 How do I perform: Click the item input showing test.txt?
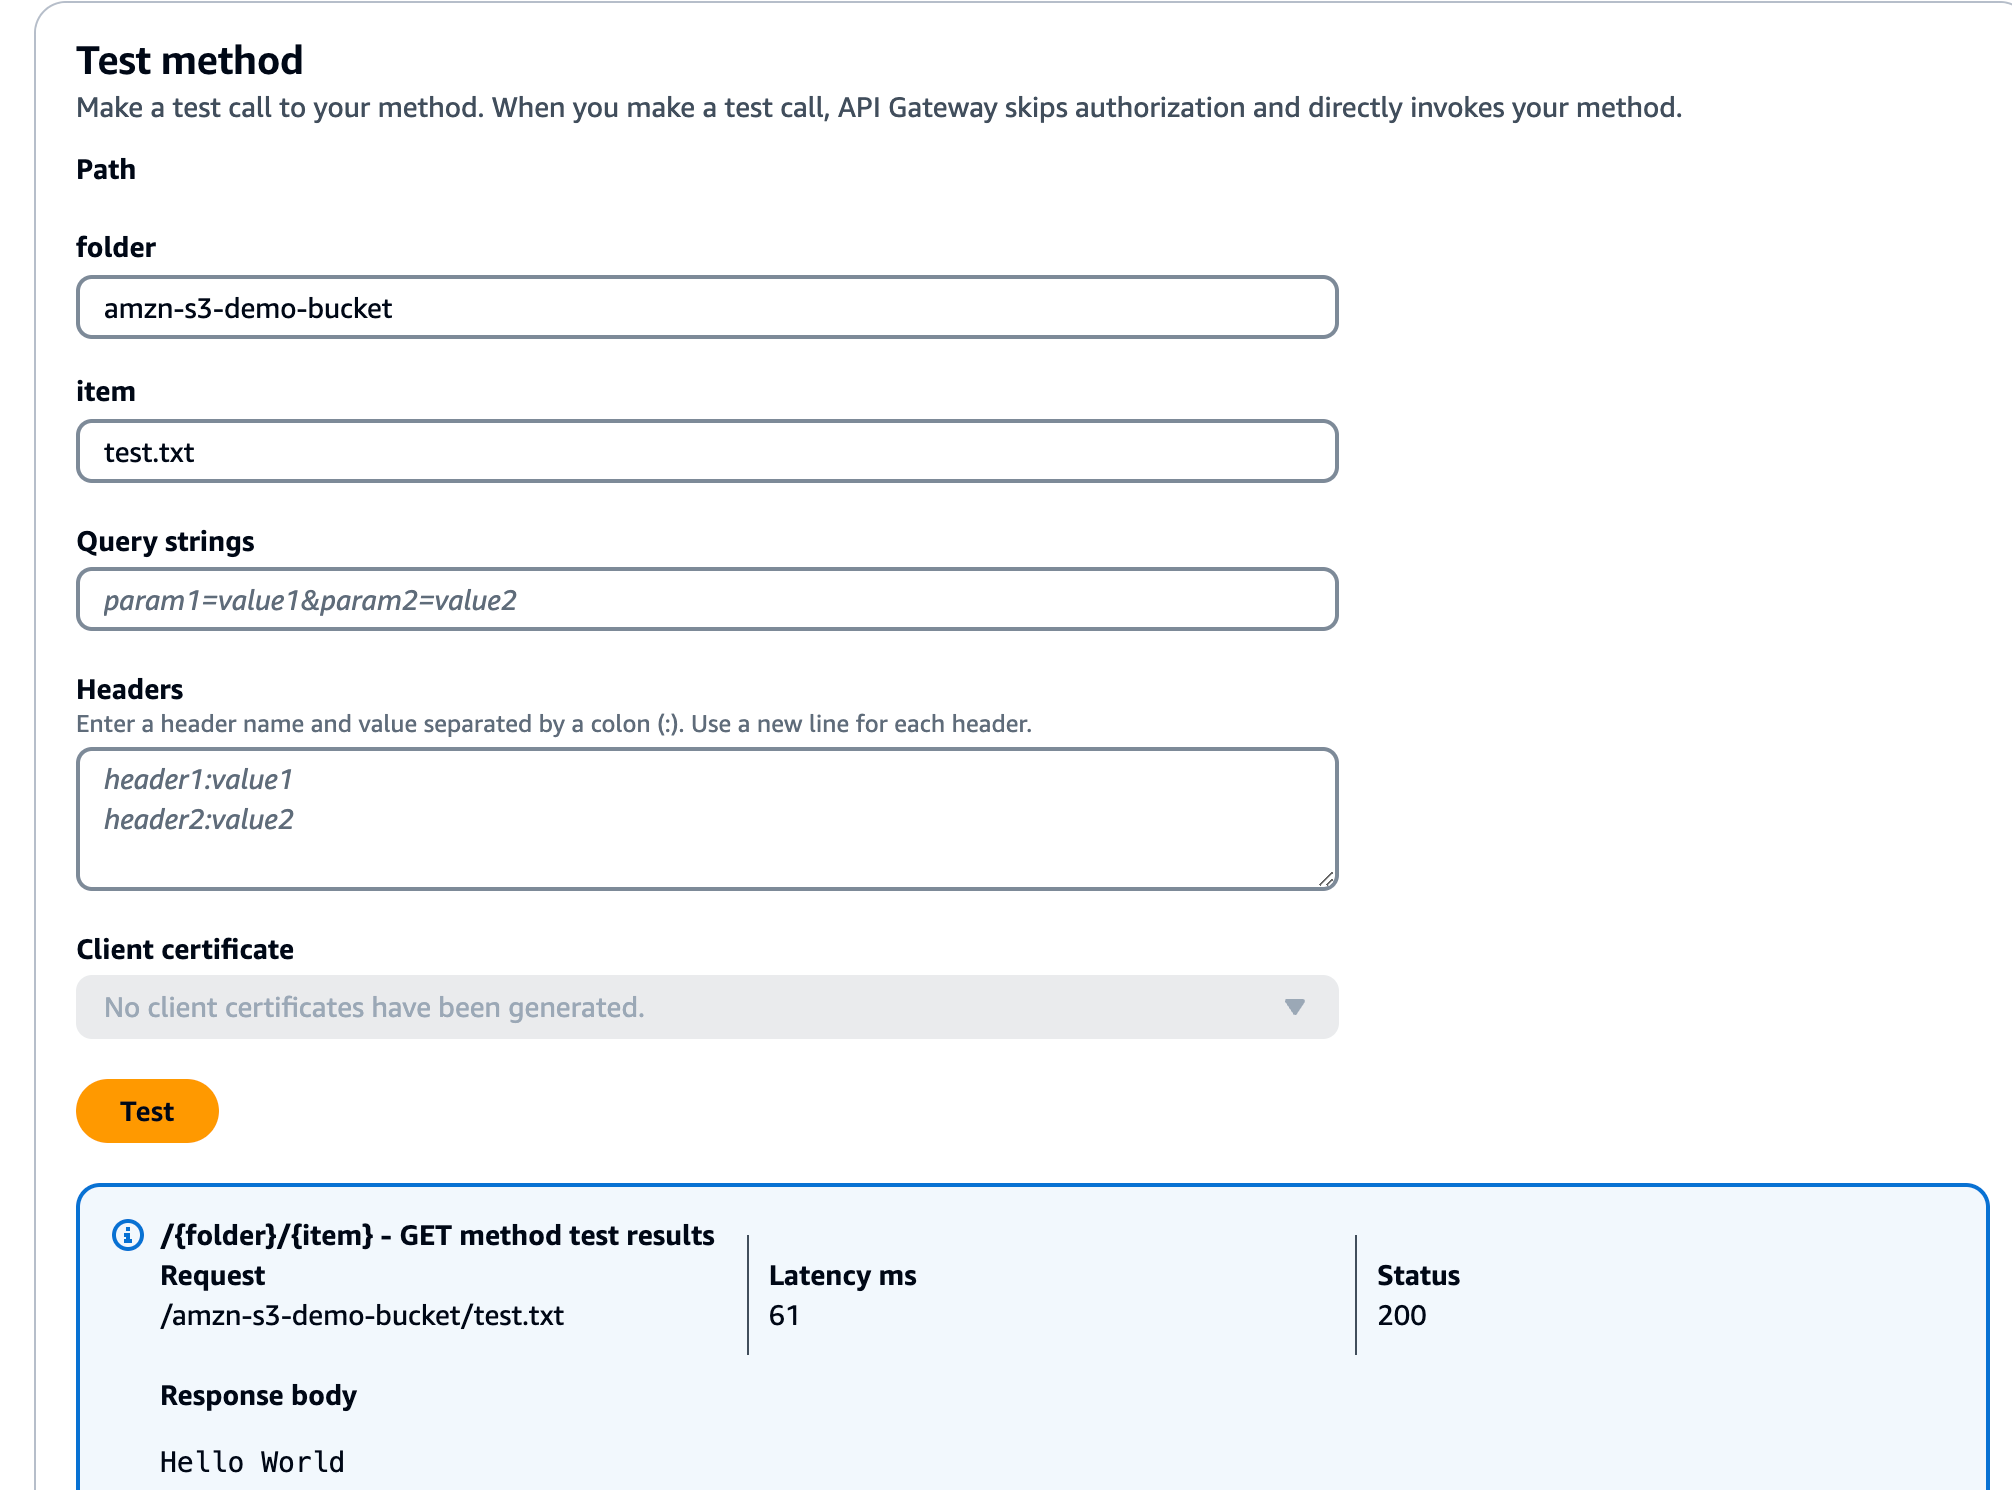(x=706, y=451)
